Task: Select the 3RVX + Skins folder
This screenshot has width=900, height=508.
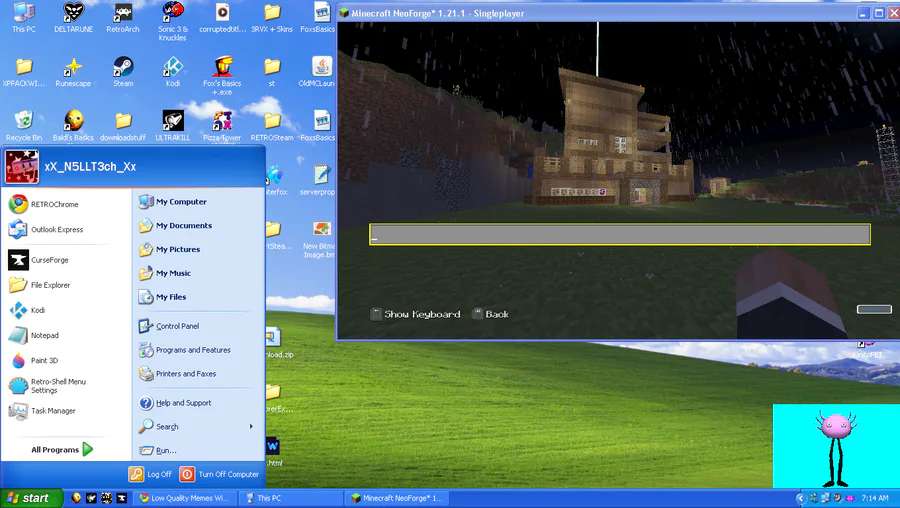Action: tap(272, 18)
